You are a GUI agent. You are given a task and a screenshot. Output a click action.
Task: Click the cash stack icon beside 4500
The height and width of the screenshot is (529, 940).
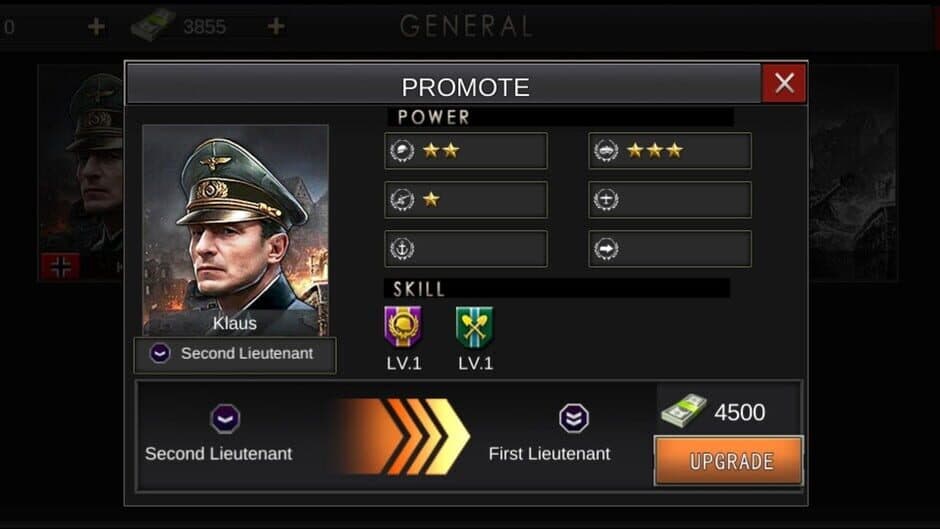[x=683, y=409]
